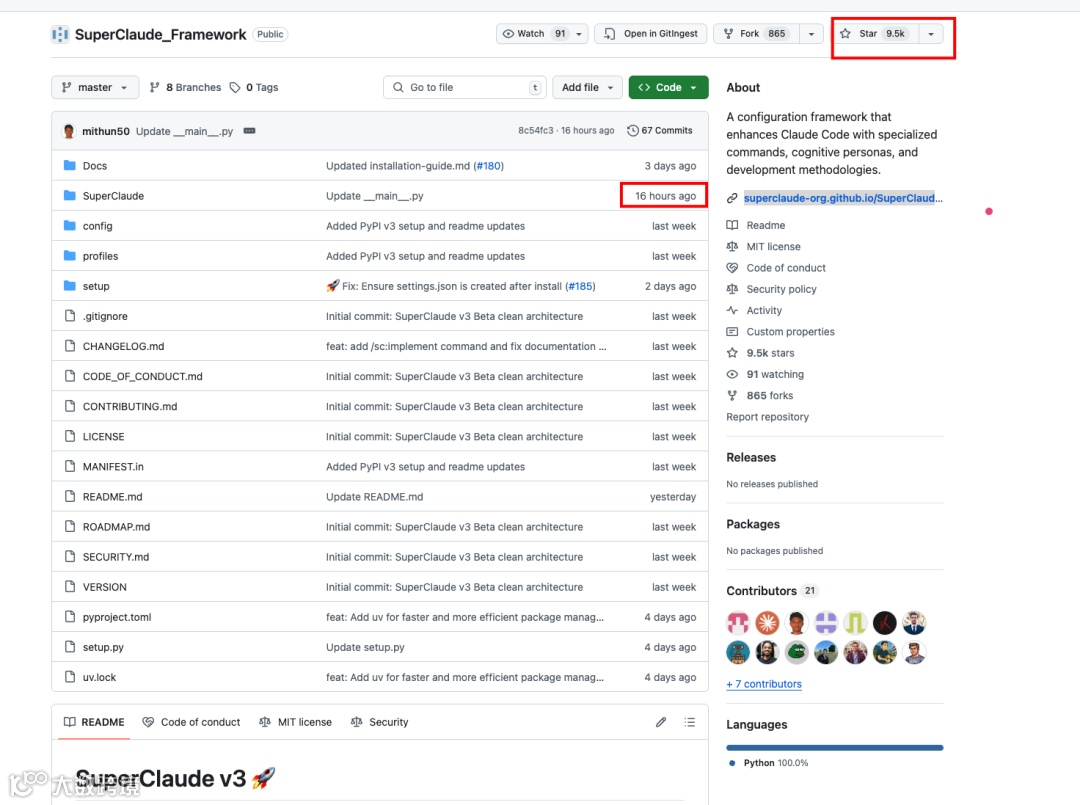The image size is (1080, 805).
Task: Open ROADMAP.md file
Action: pos(116,527)
